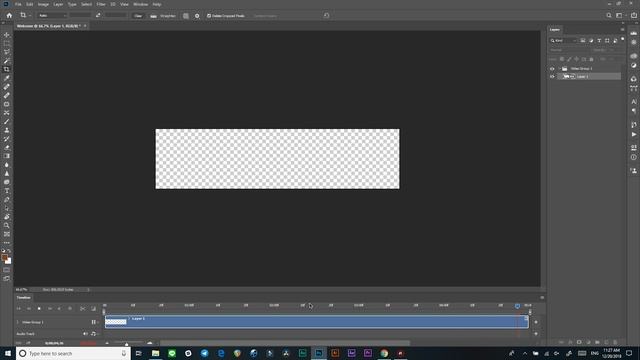Mute the Audio Track
The height and width of the screenshot is (360, 640).
click(x=85, y=334)
